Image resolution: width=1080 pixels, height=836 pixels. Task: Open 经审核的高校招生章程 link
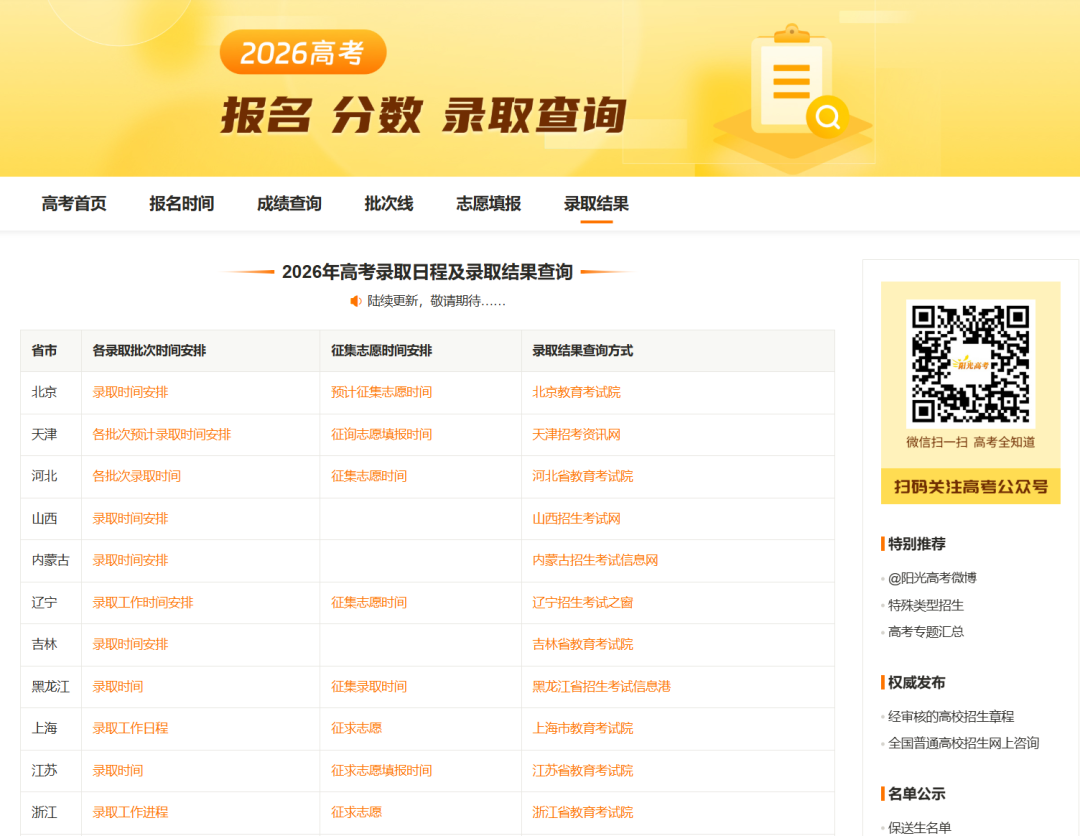point(951,717)
